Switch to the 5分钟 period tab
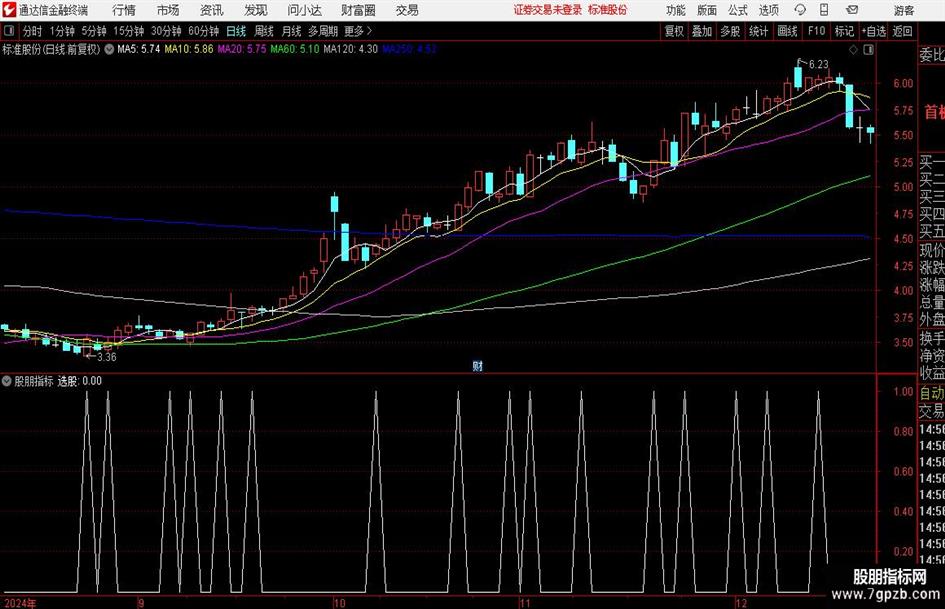 point(94,31)
